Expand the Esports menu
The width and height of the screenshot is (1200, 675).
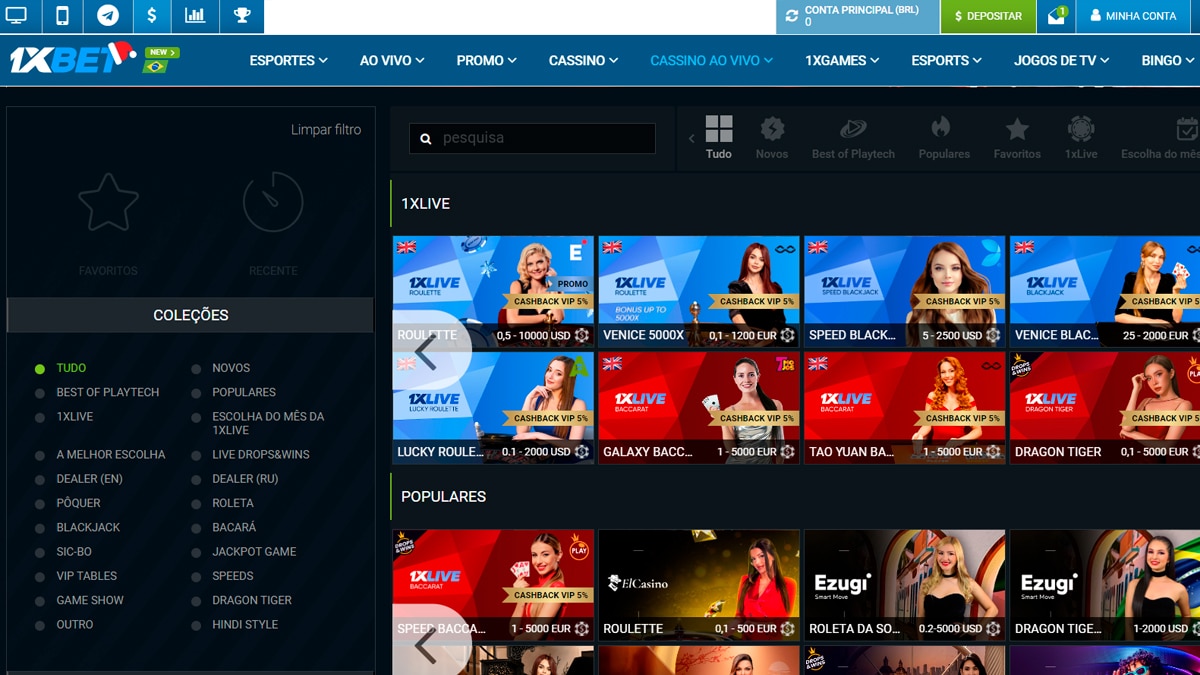[946, 60]
